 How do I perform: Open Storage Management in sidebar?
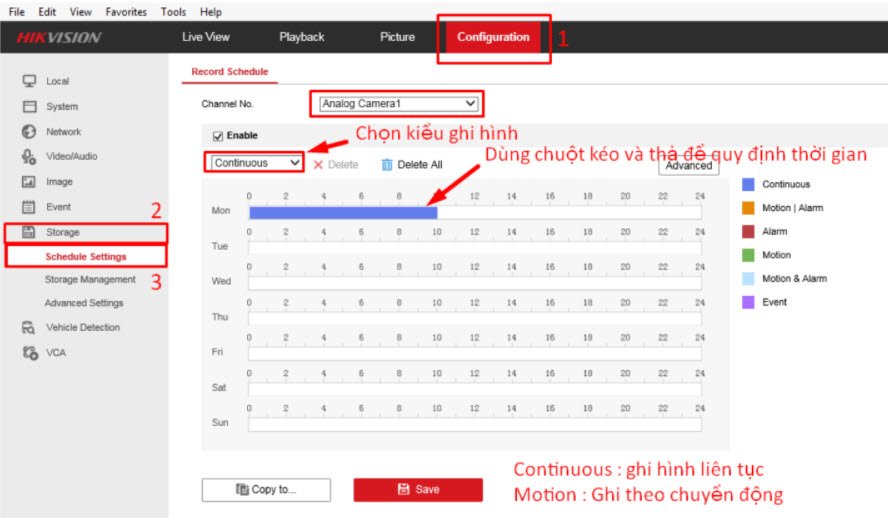point(89,280)
